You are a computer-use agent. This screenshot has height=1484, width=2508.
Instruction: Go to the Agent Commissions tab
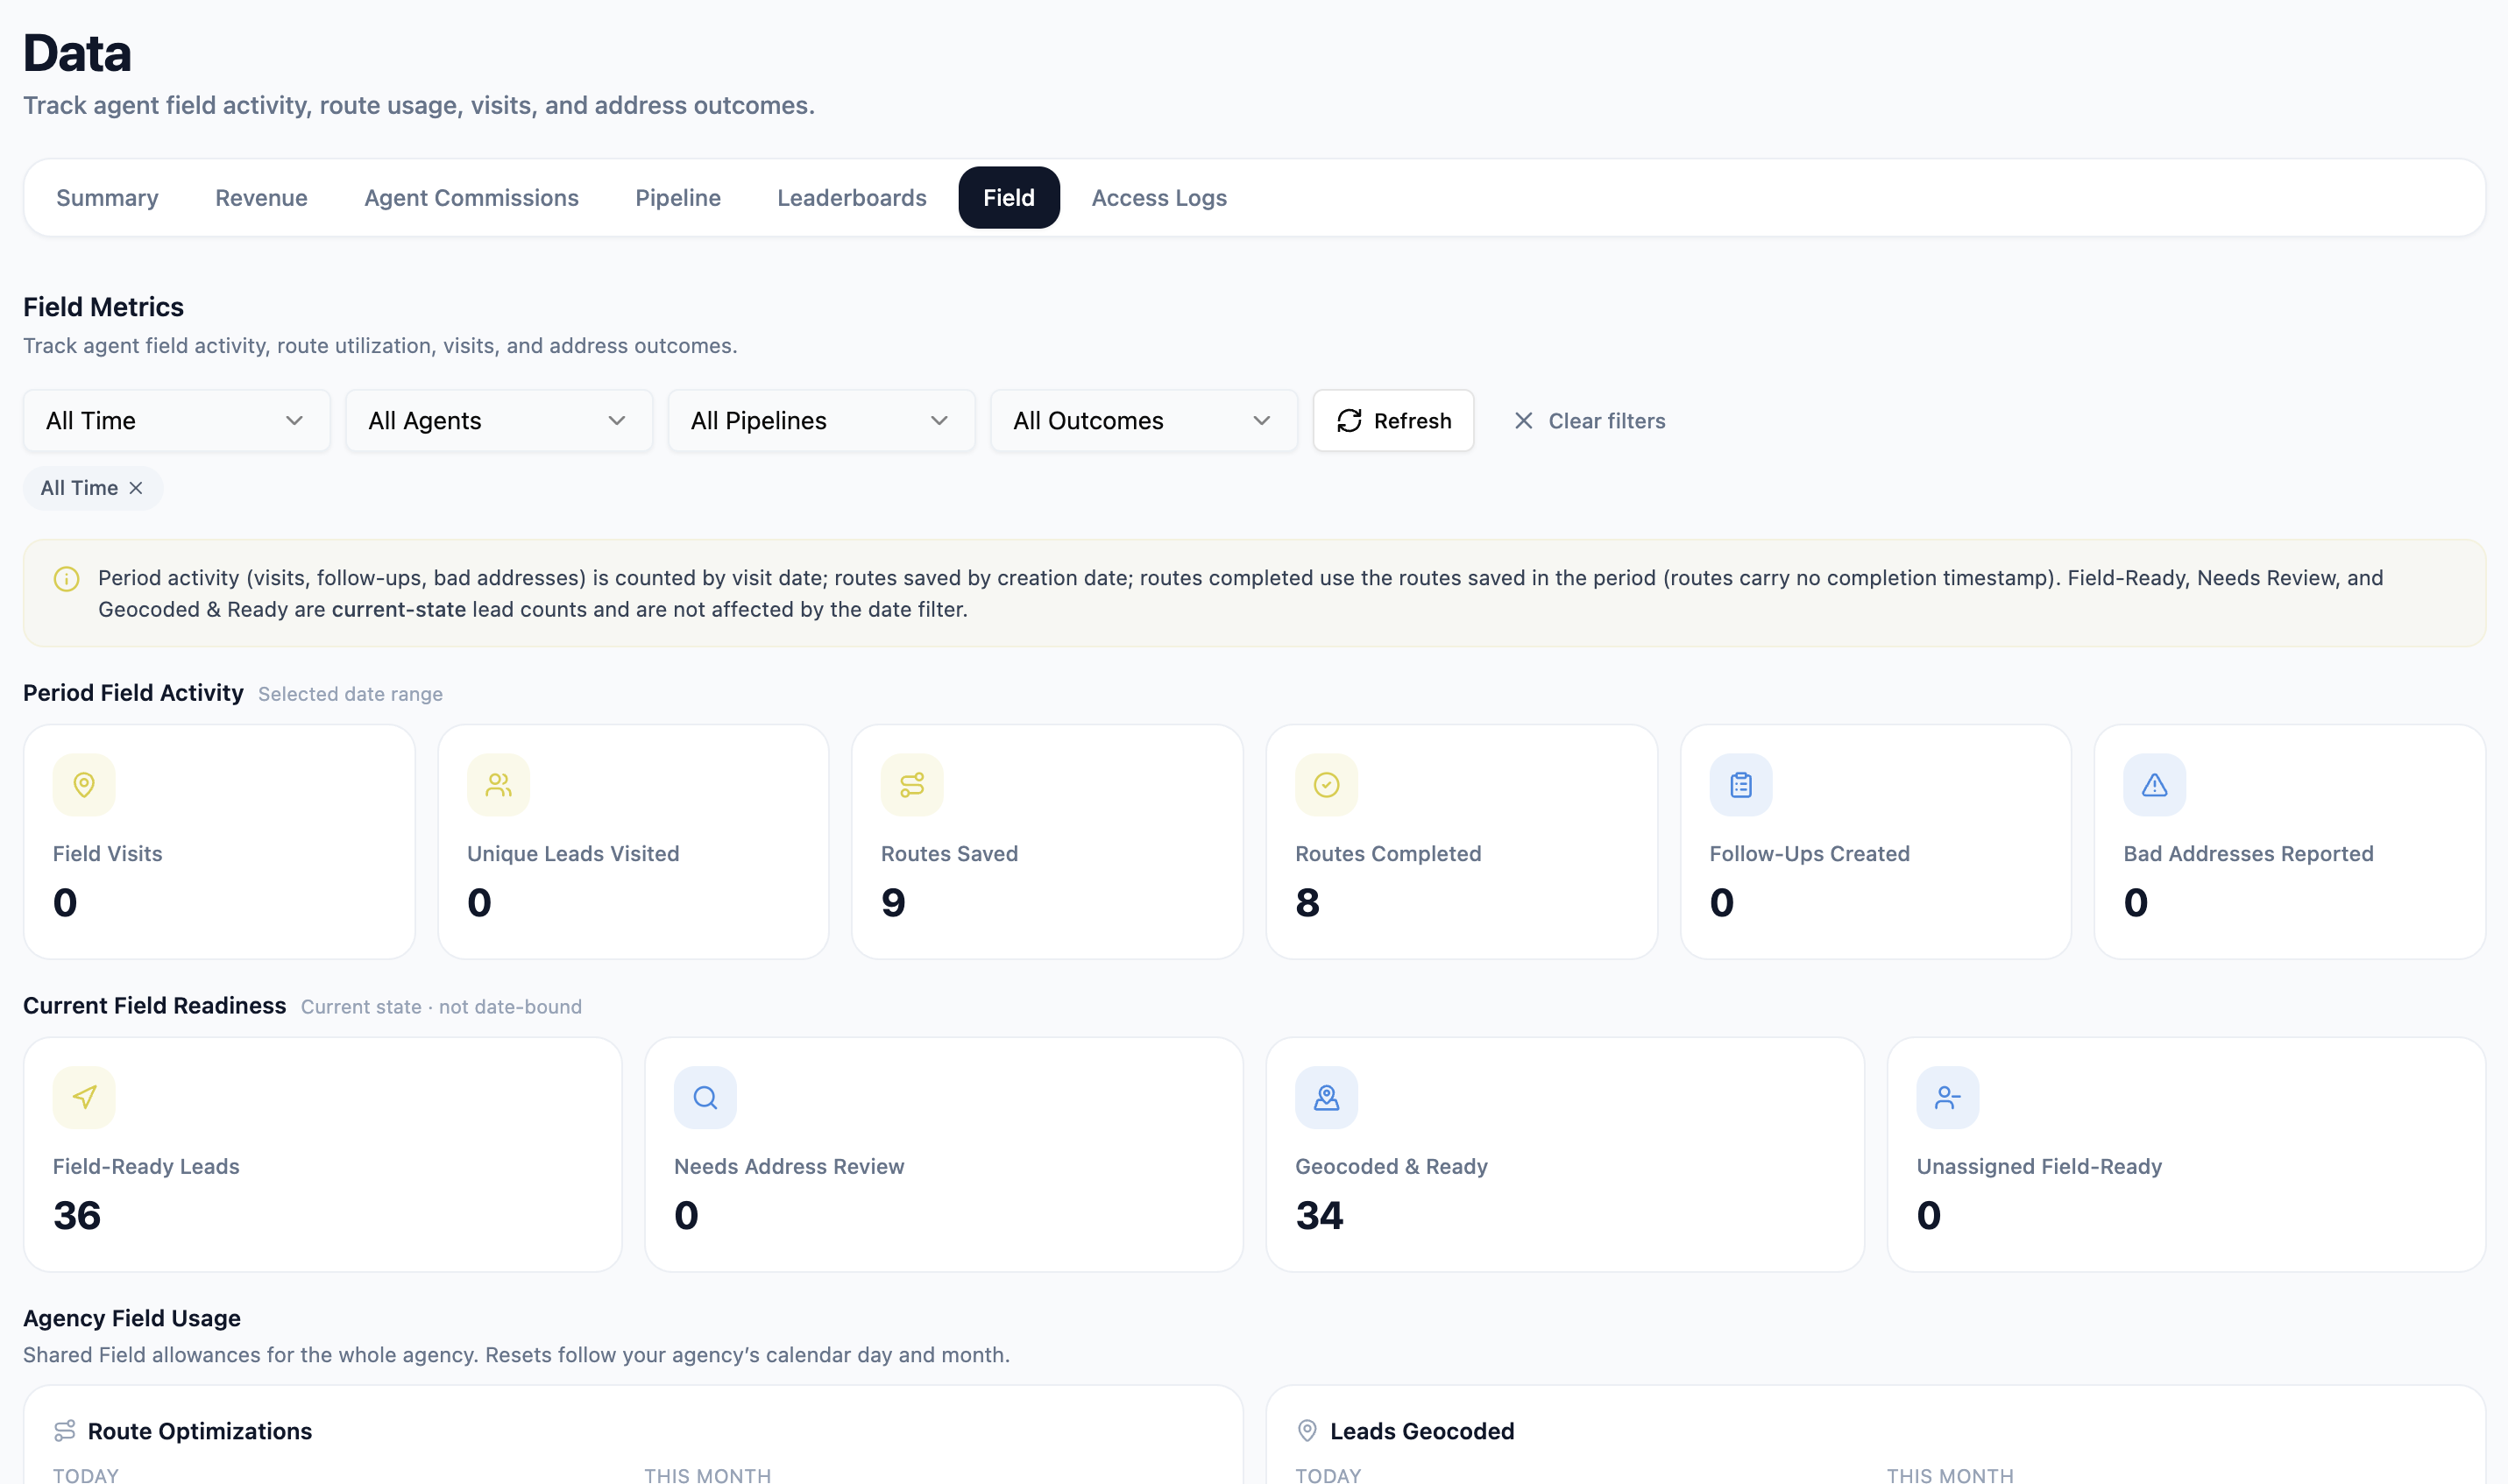point(471,198)
